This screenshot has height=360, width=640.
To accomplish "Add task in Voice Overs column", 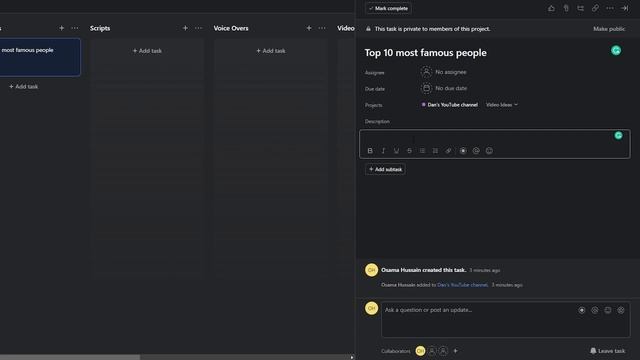I will click(x=271, y=51).
